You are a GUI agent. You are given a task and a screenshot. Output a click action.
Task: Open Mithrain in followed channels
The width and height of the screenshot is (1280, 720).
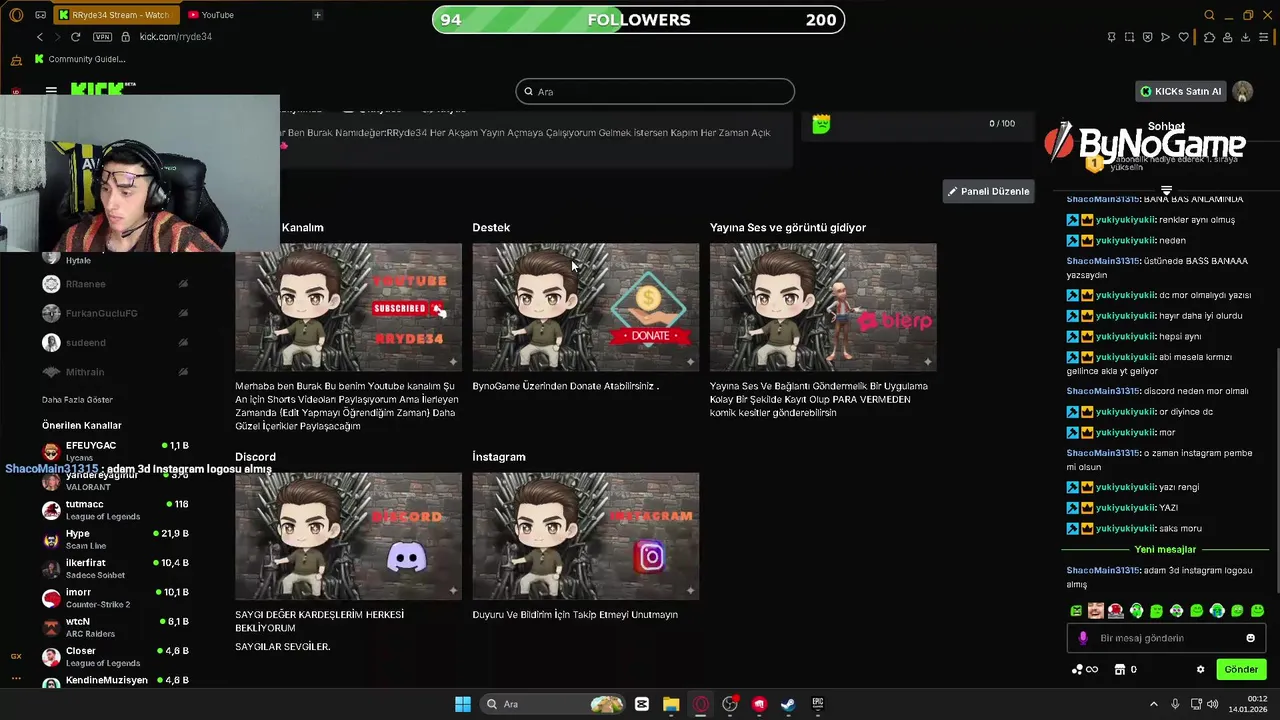(x=115, y=372)
